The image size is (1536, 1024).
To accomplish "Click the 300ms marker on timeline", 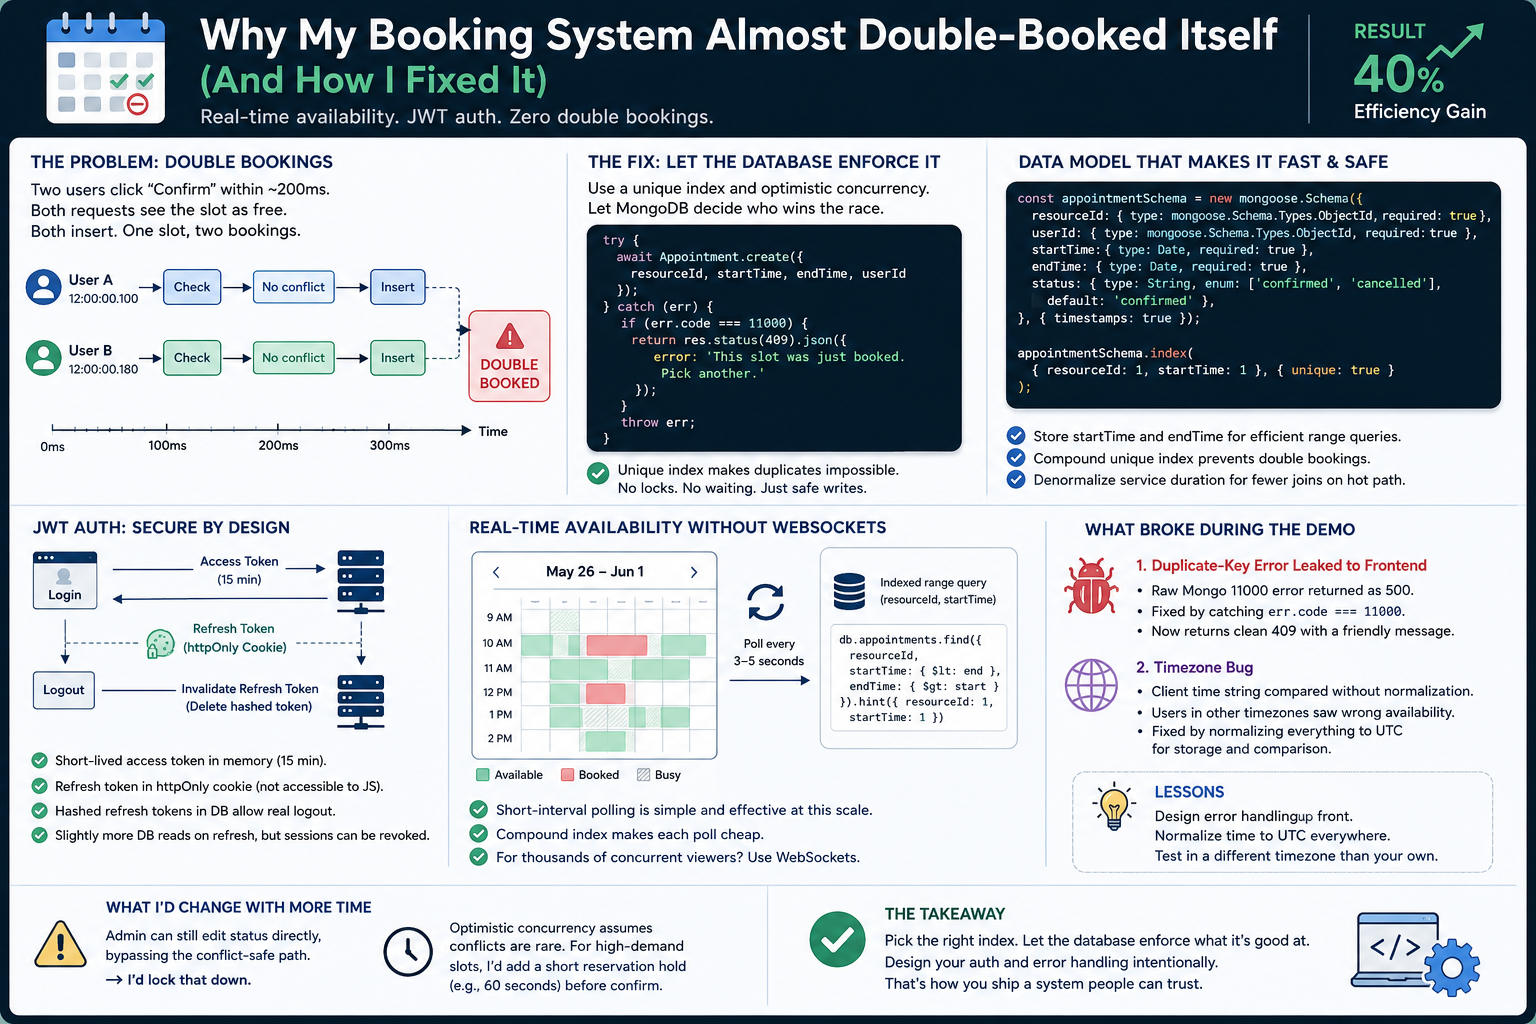I will (389, 445).
